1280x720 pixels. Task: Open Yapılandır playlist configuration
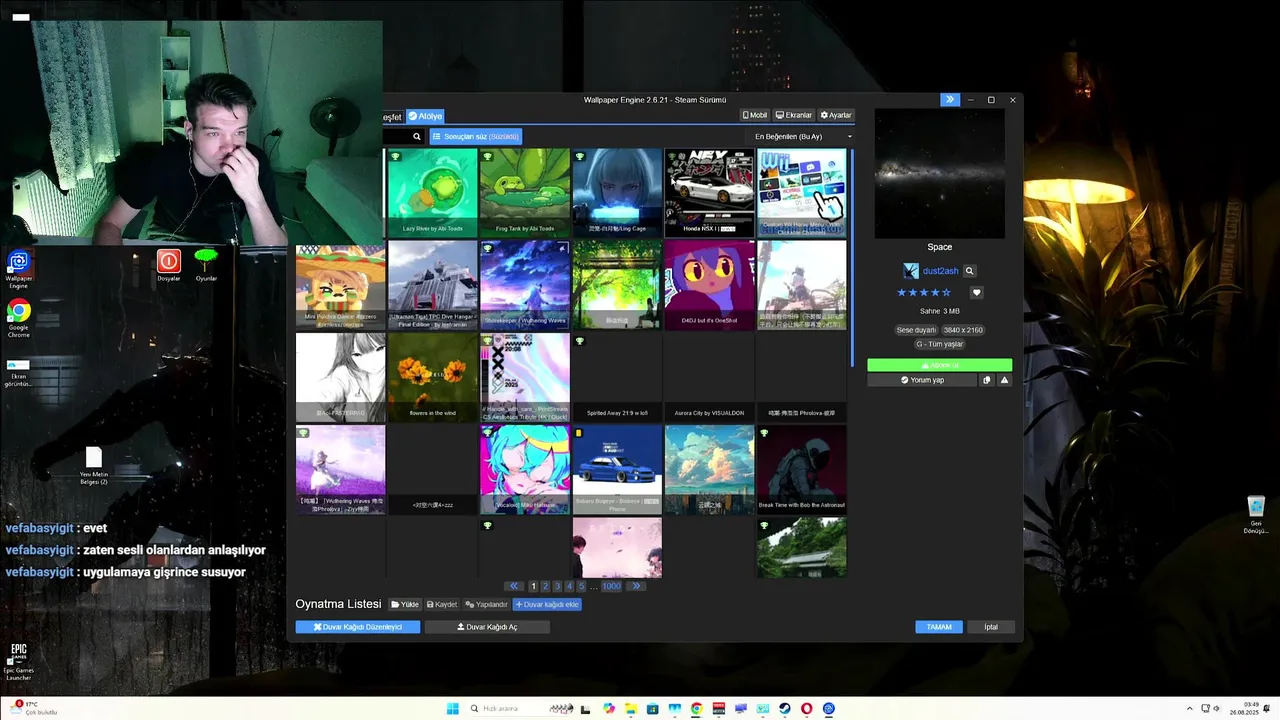(487, 604)
